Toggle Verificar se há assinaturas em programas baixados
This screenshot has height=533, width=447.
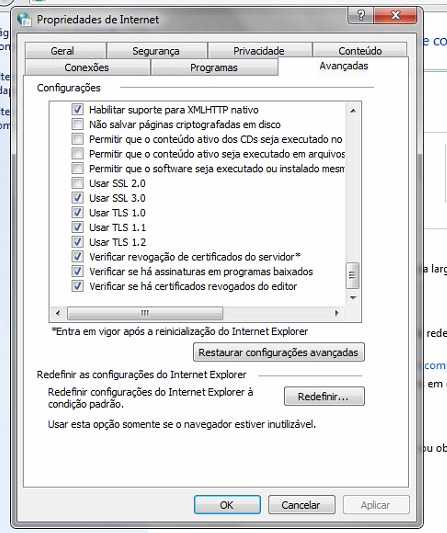(78, 271)
